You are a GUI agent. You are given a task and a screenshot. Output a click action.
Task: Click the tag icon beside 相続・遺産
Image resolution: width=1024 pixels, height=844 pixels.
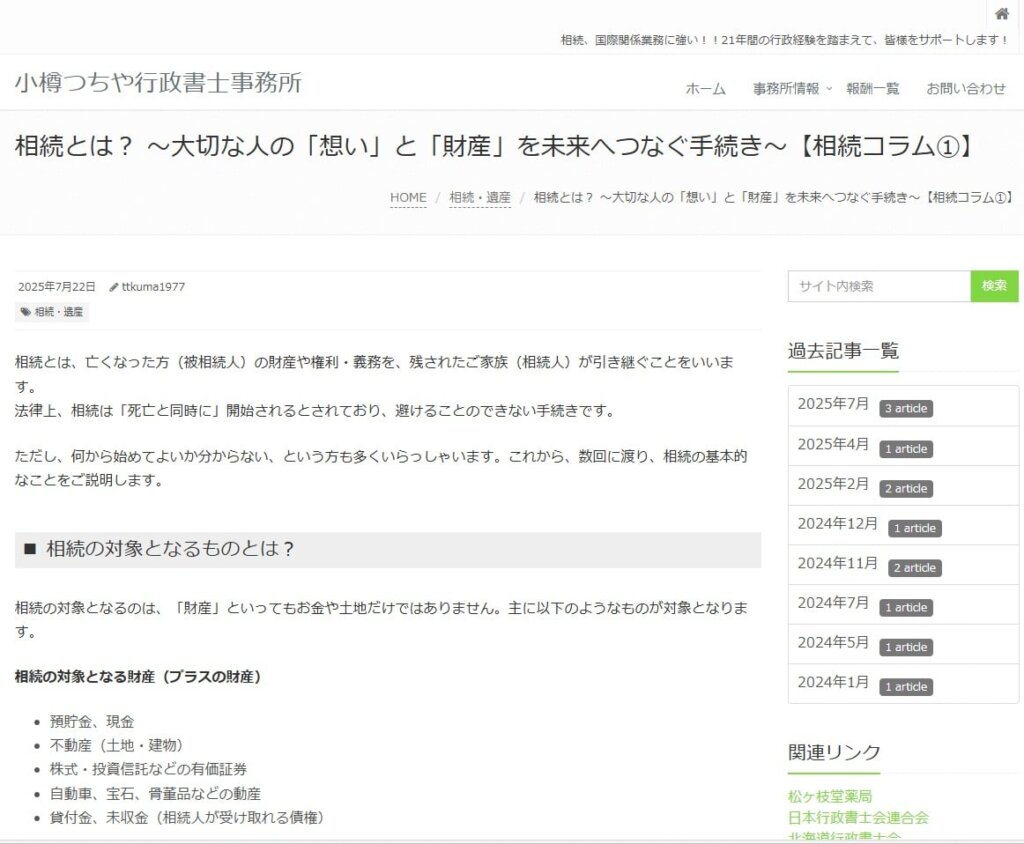pos(25,312)
